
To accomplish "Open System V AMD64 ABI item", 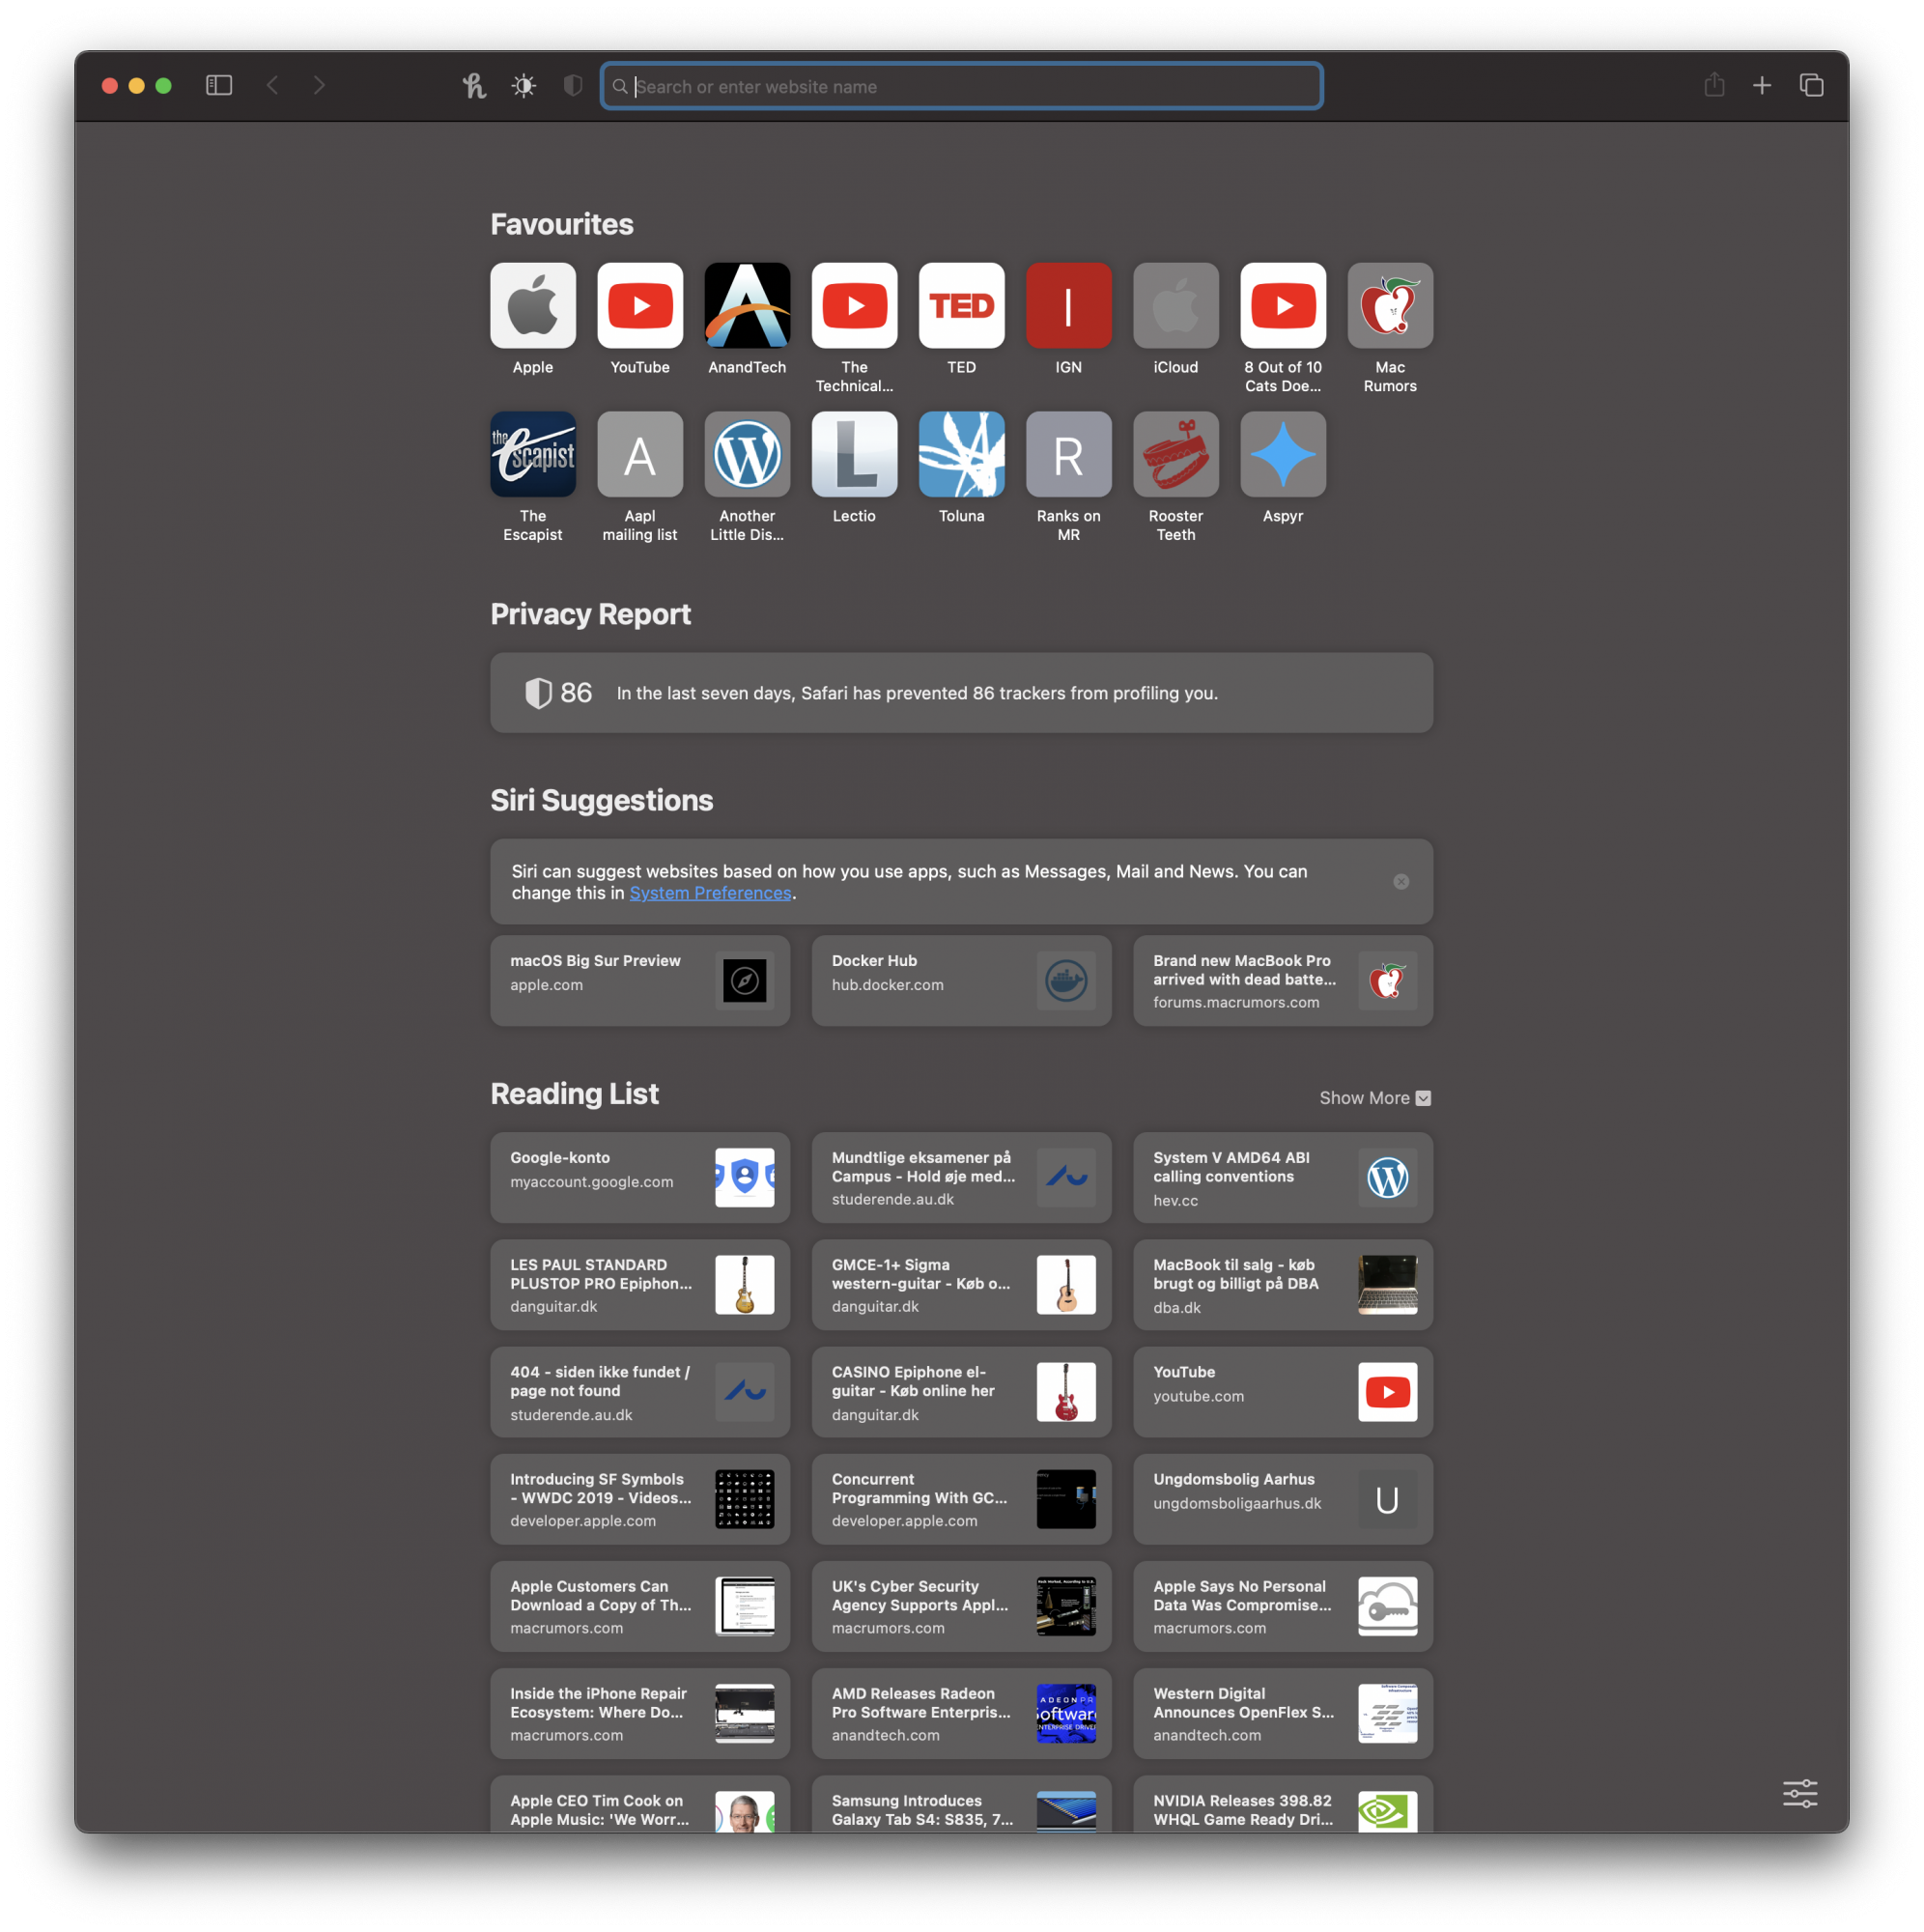I will [1283, 1178].
